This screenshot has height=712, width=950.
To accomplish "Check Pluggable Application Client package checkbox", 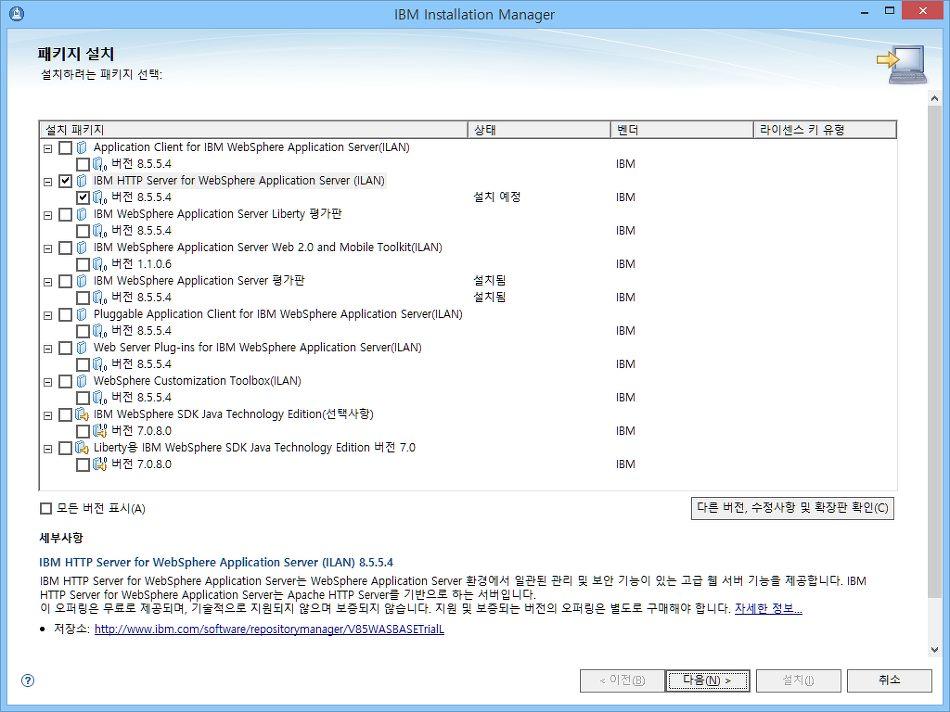I will [x=65, y=314].
